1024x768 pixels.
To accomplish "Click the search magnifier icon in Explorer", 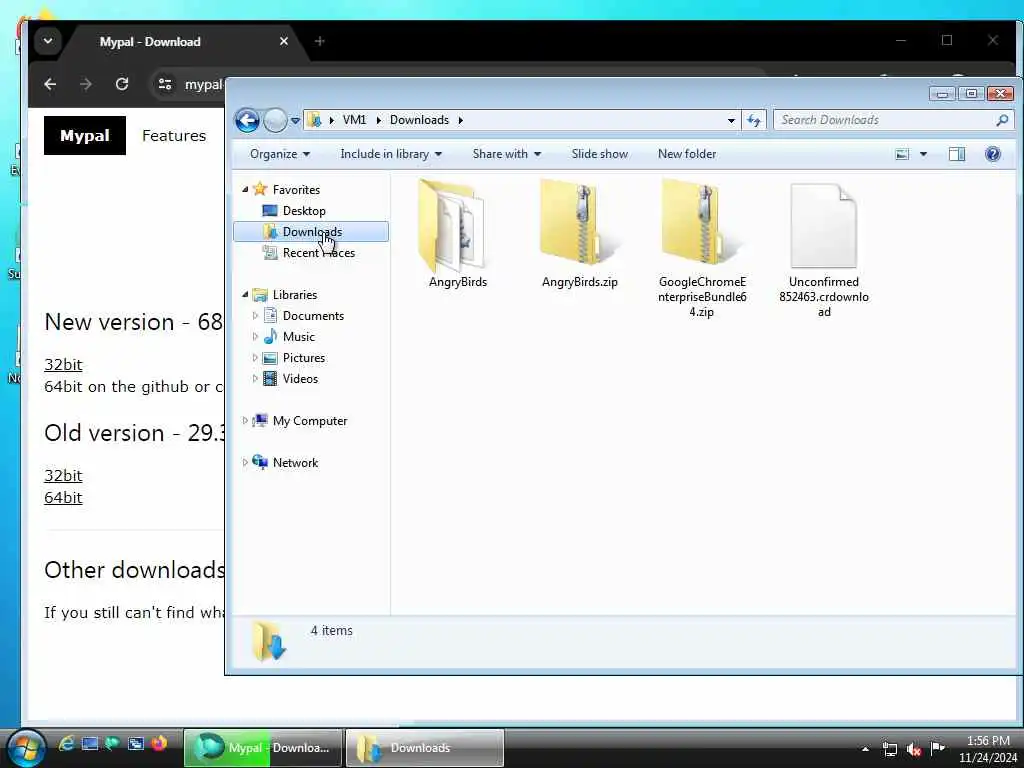I will pyautogui.click(x=1002, y=120).
